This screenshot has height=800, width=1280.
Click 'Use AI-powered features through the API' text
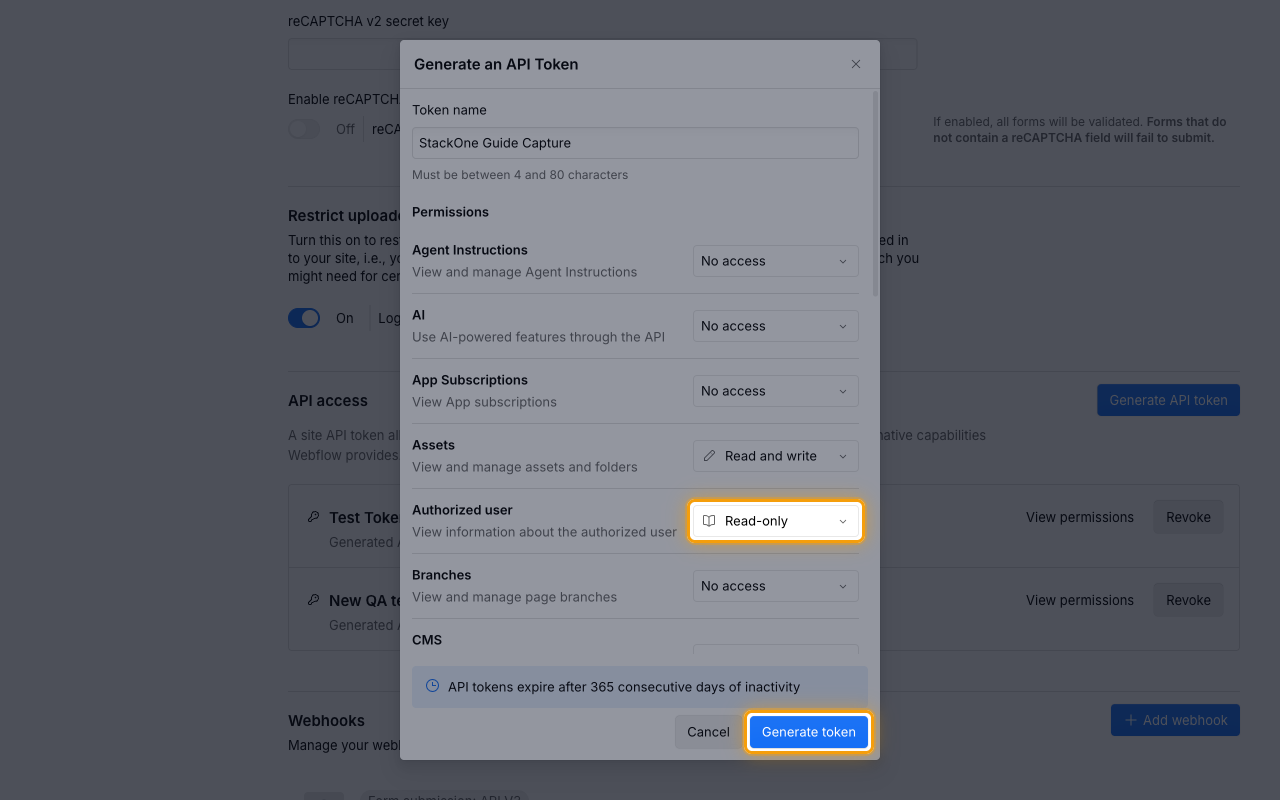pos(538,337)
